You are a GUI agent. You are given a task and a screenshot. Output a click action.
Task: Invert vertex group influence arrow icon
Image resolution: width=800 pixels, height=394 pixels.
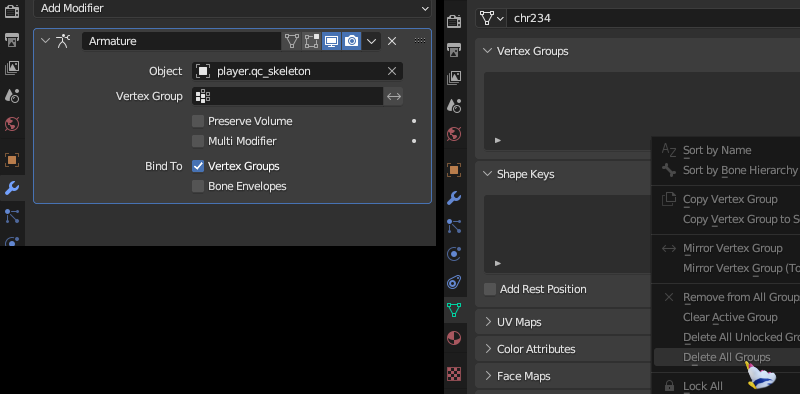393,96
